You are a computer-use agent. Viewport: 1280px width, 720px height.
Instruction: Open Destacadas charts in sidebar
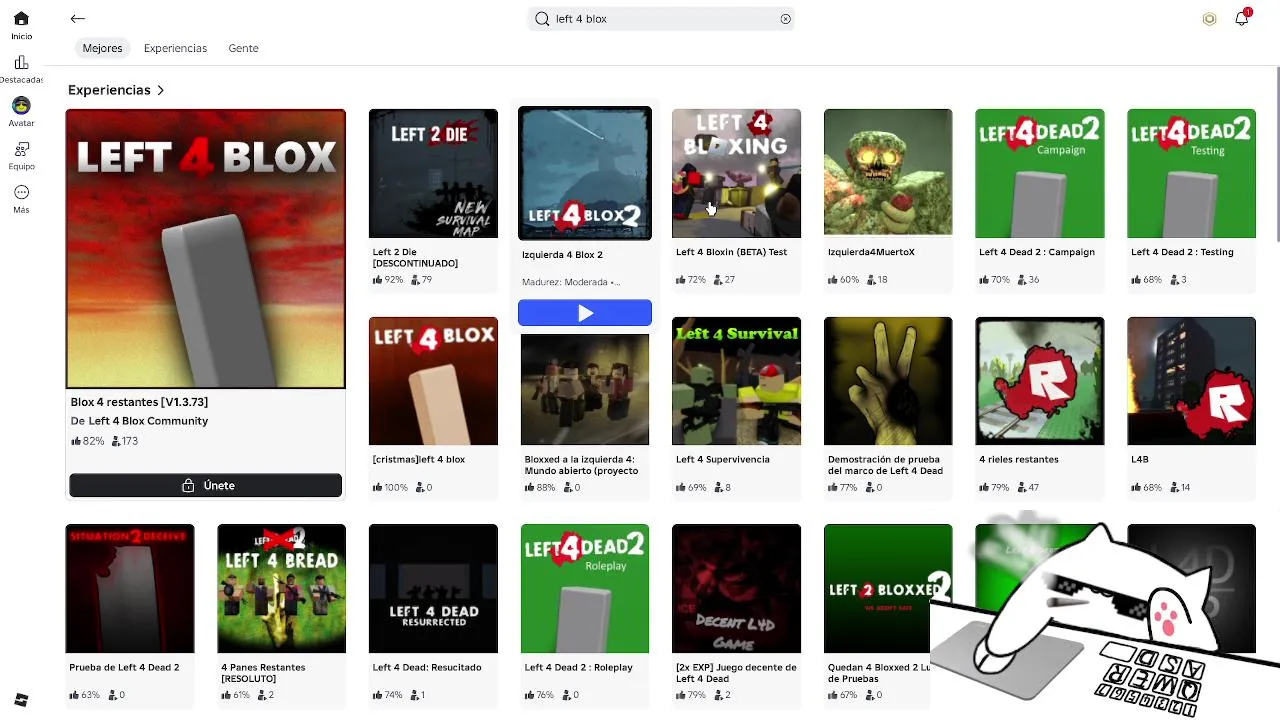[x=21, y=69]
